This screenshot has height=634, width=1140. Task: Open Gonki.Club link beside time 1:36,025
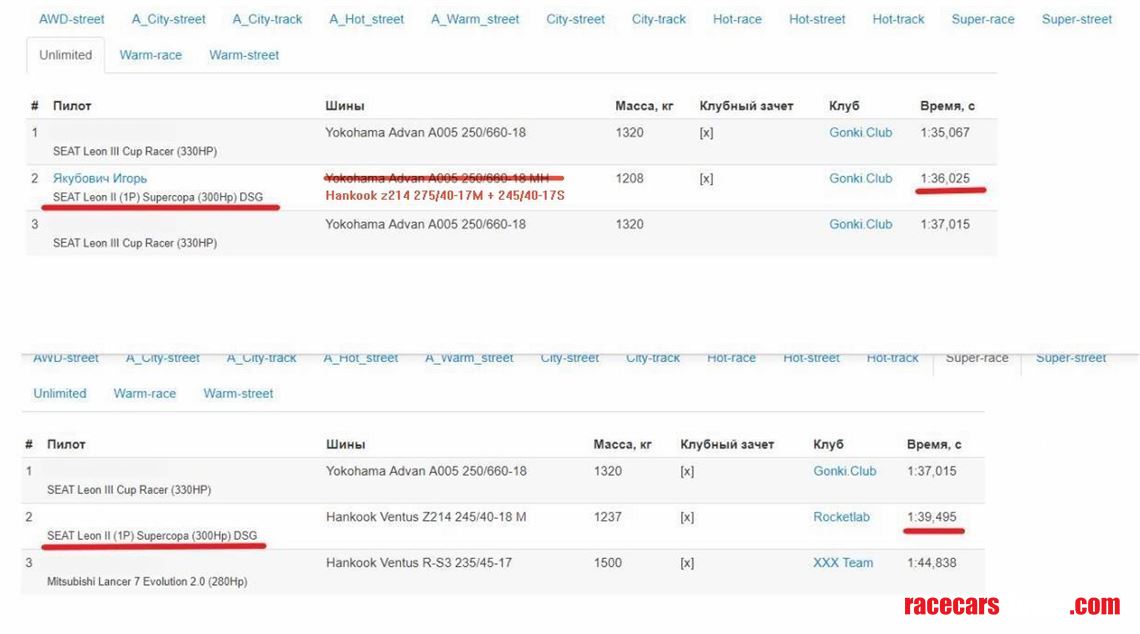click(860, 178)
